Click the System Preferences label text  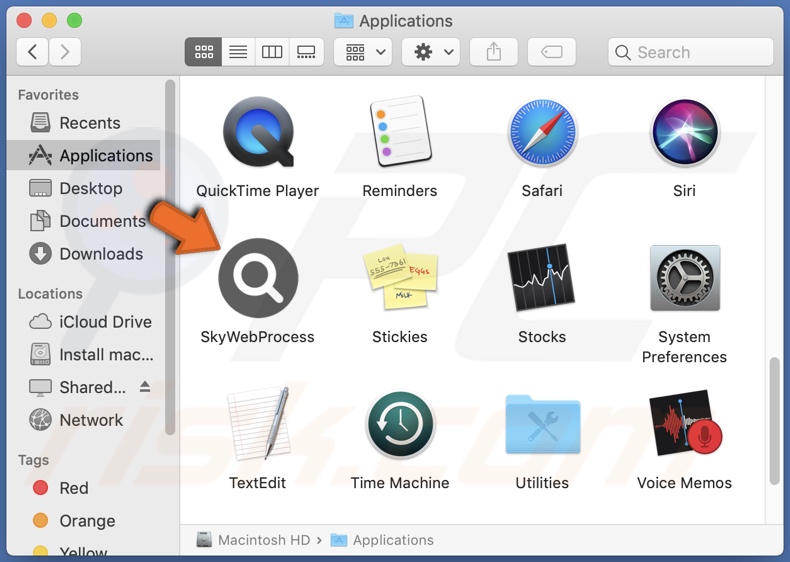pyautogui.click(x=684, y=347)
